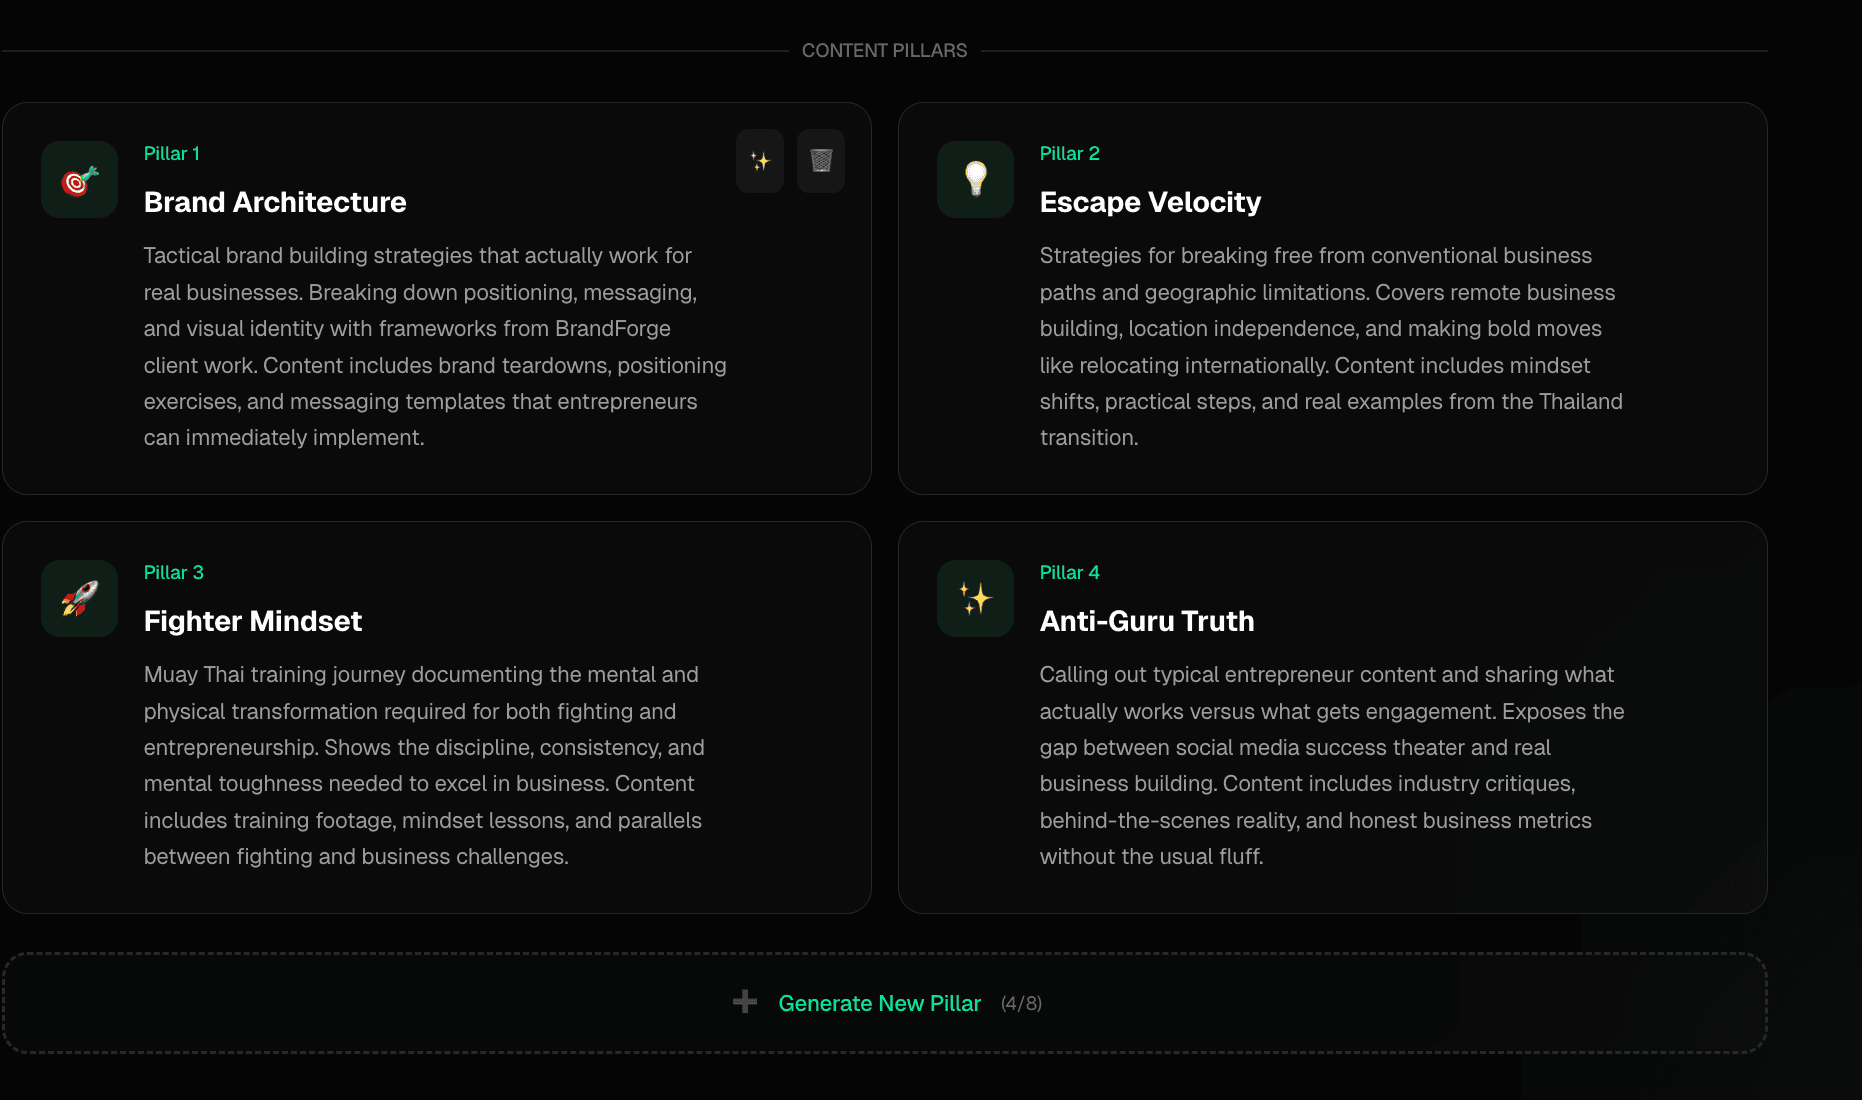This screenshot has width=1862, height=1100.
Task: Click the Pillar 3 label on Fighter Mindset
Action: 173,572
